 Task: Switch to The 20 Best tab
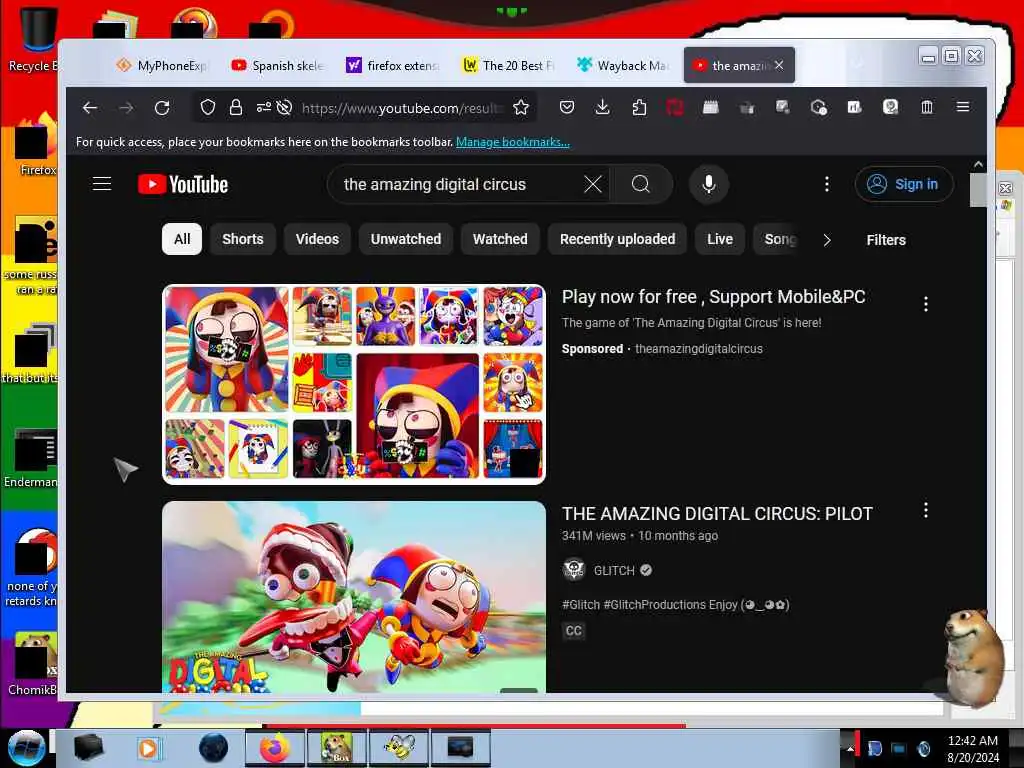click(509, 65)
